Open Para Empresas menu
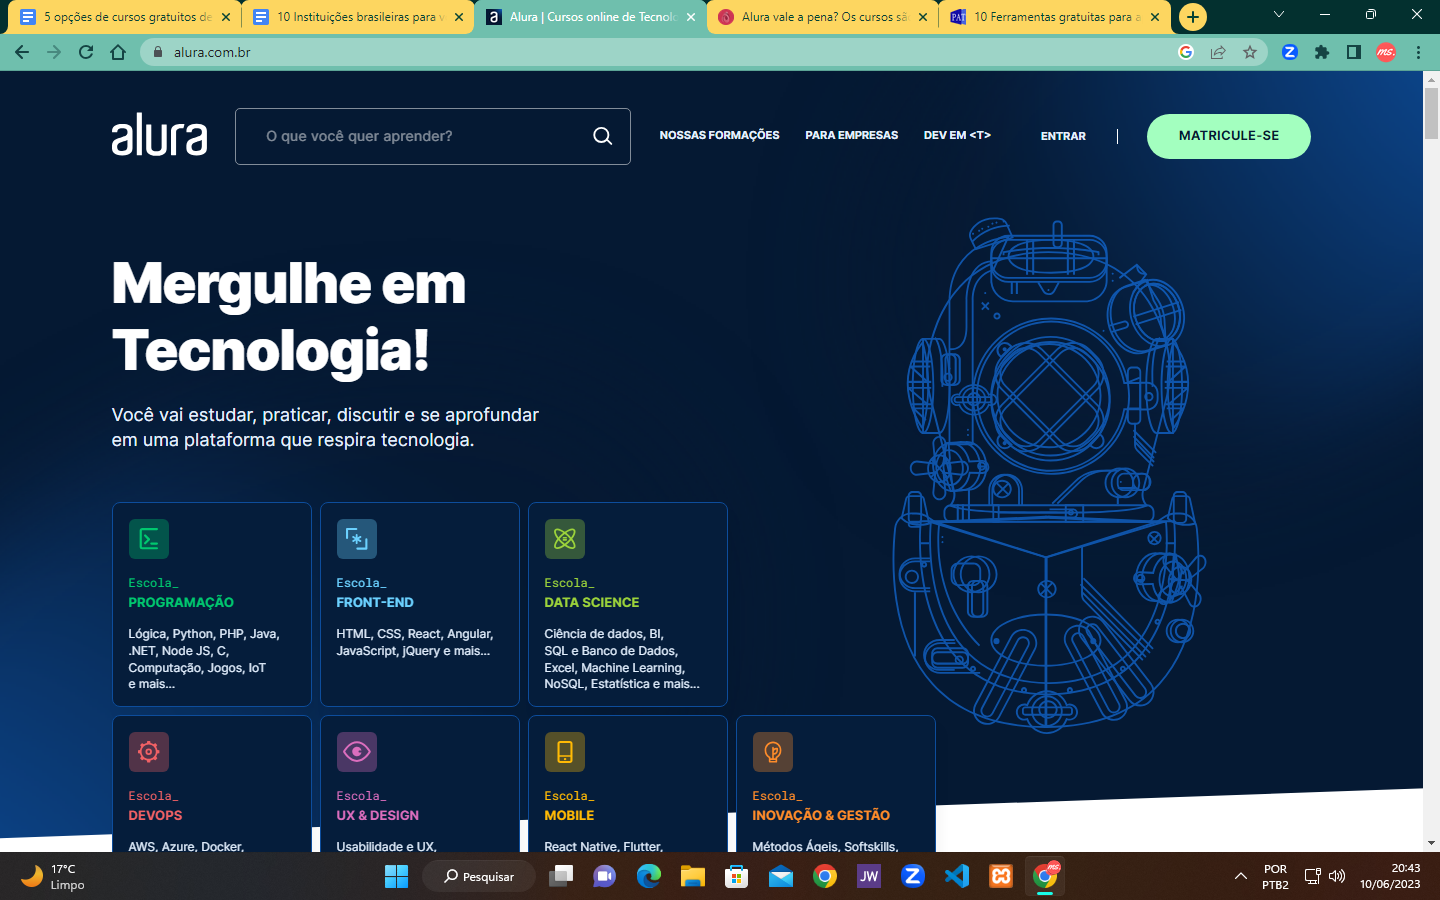Image resolution: width=1440 pixels, height=900 pixels. tap(852, 135)
